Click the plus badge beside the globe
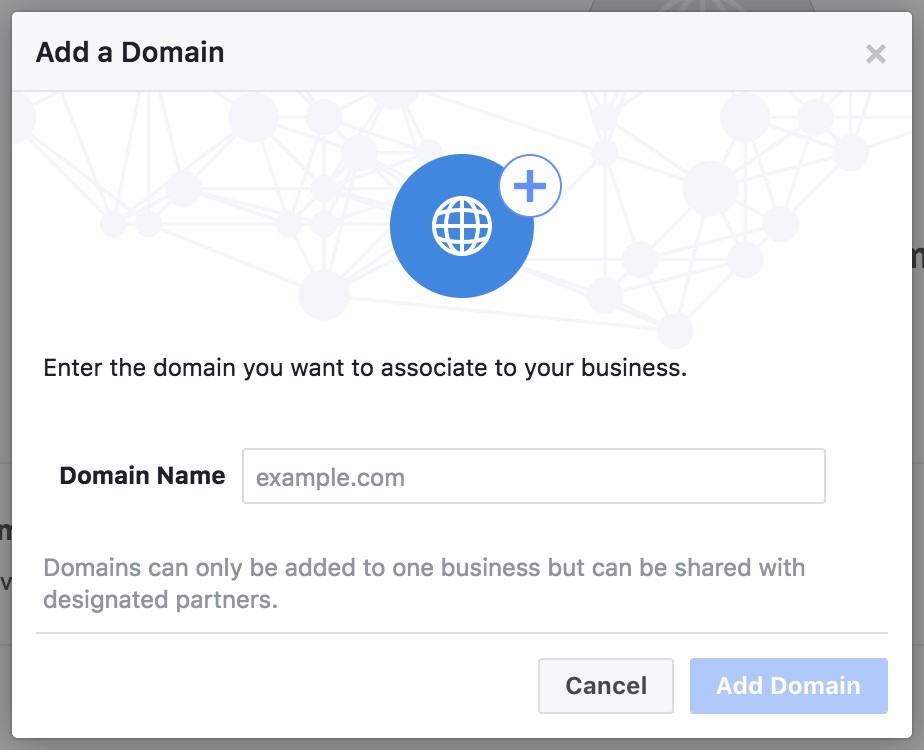924x750 pixels. pos(530,186)
